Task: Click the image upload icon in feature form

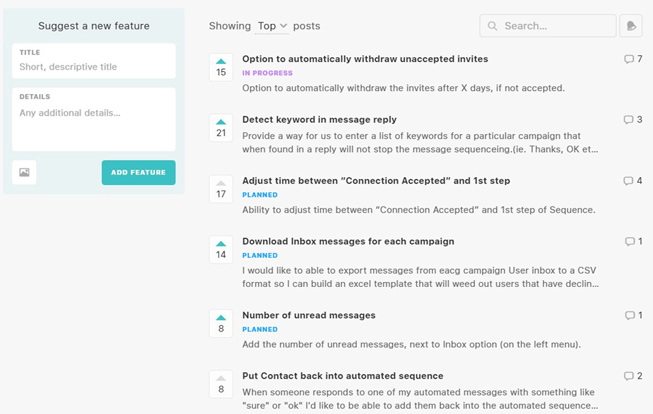Action: coord(24,172)
